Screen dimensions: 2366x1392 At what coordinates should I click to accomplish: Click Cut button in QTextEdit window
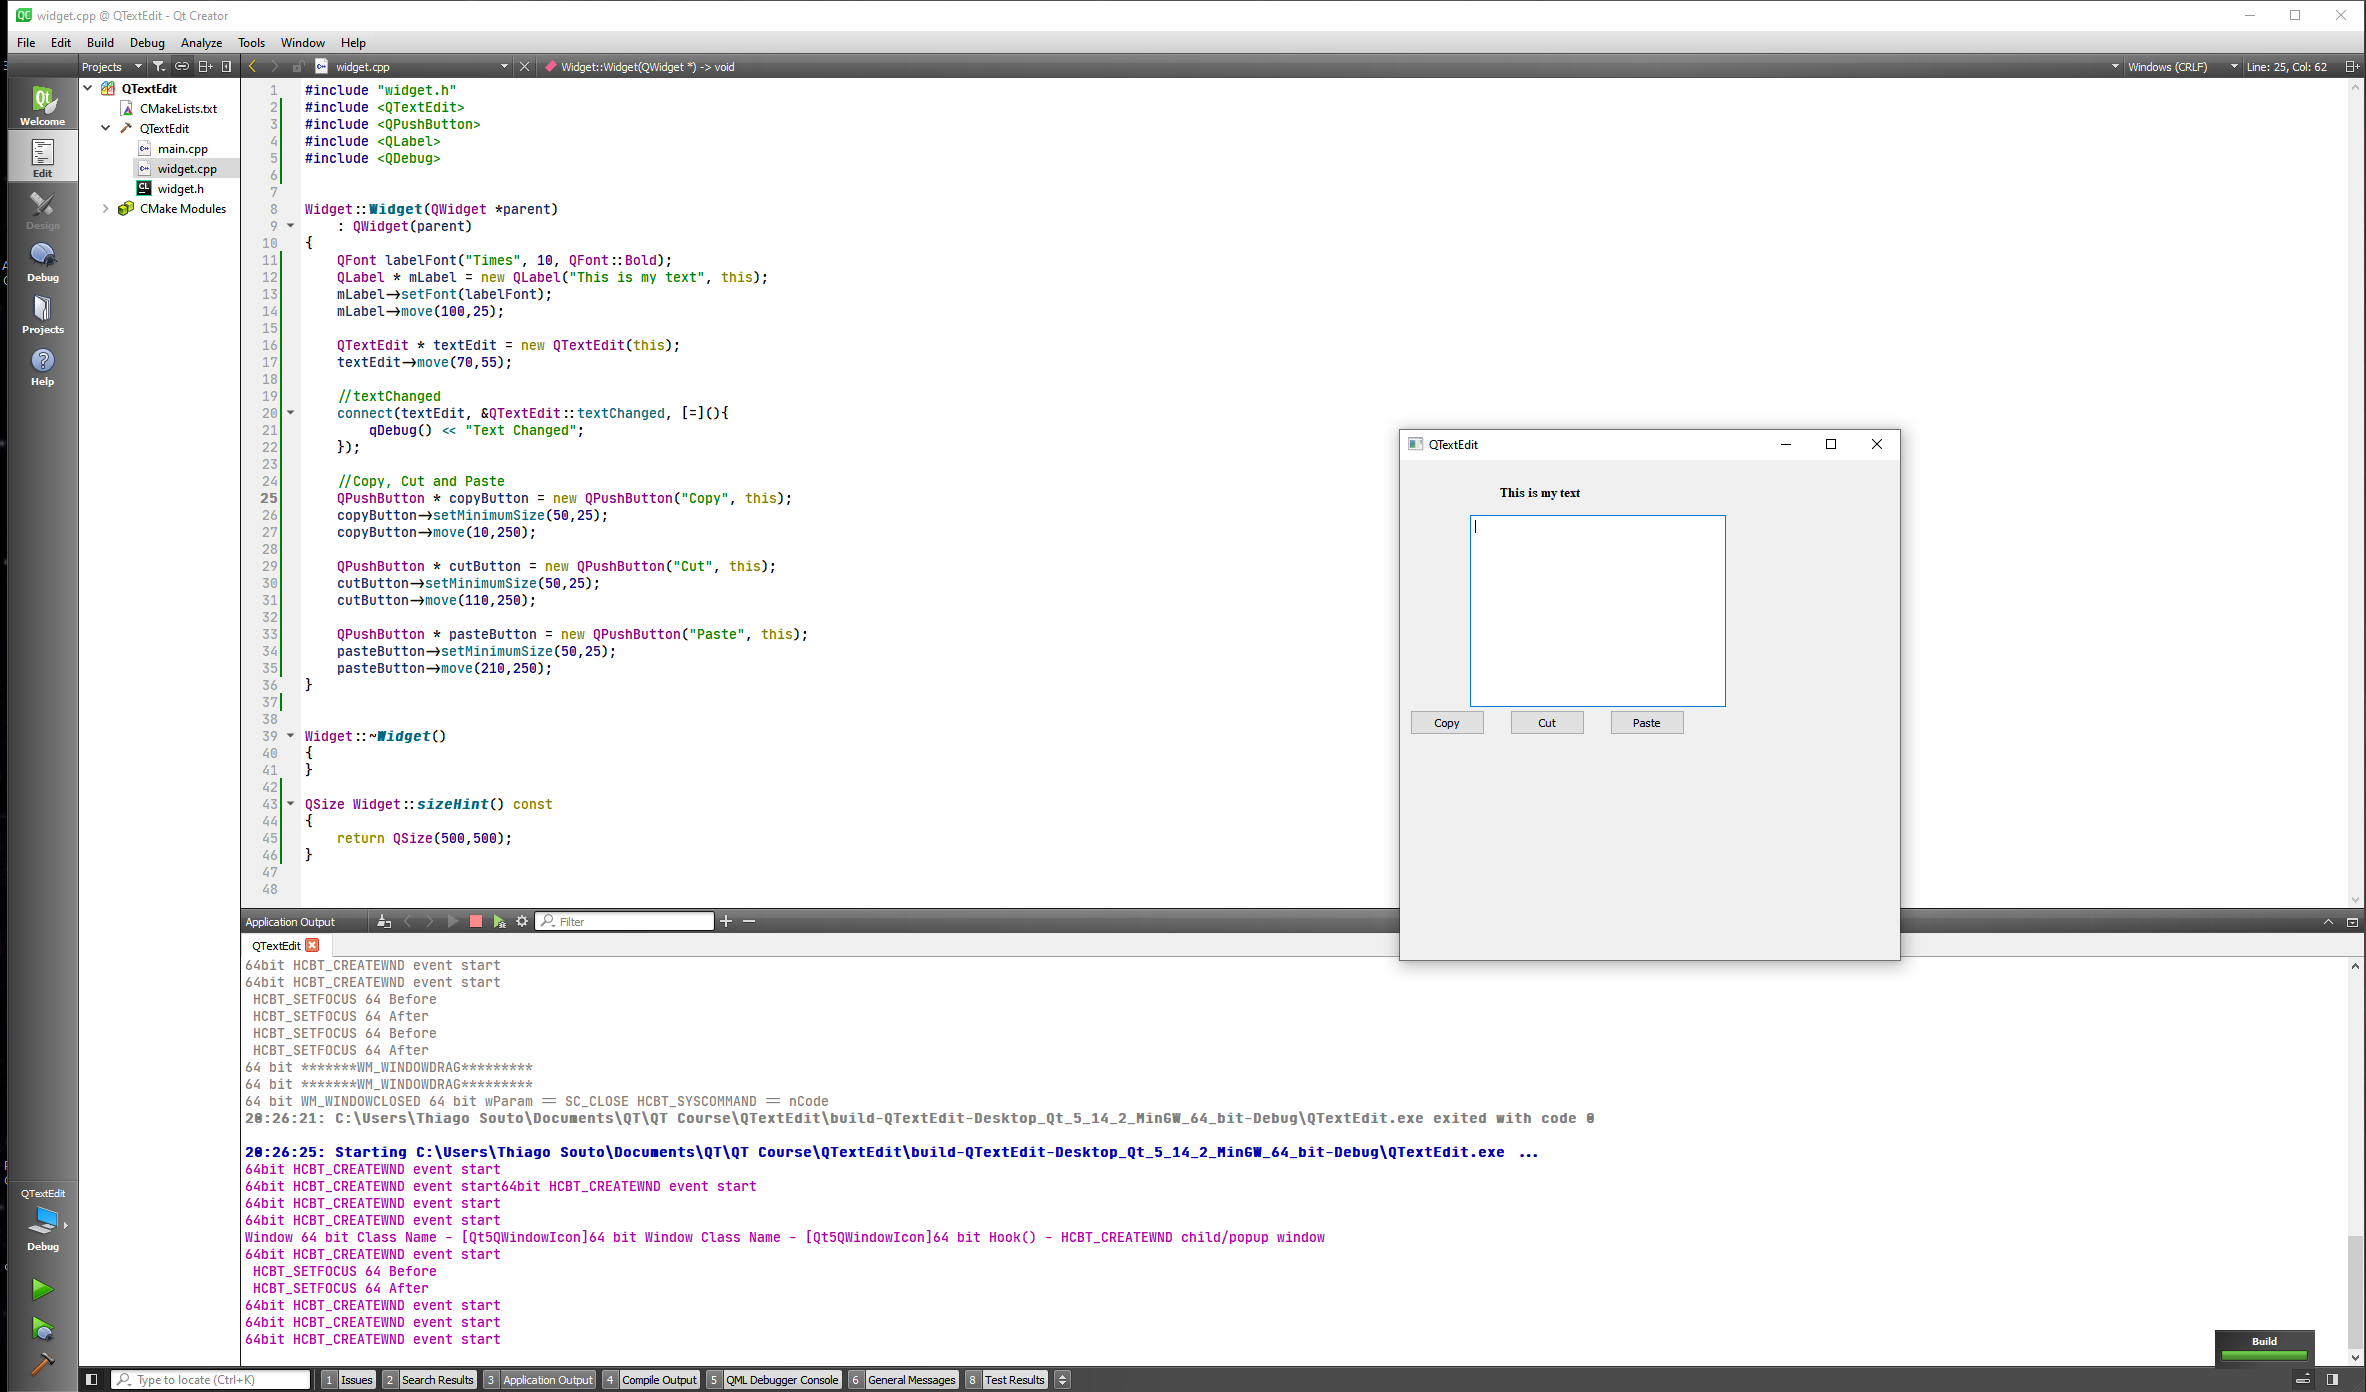point(1546,723)
